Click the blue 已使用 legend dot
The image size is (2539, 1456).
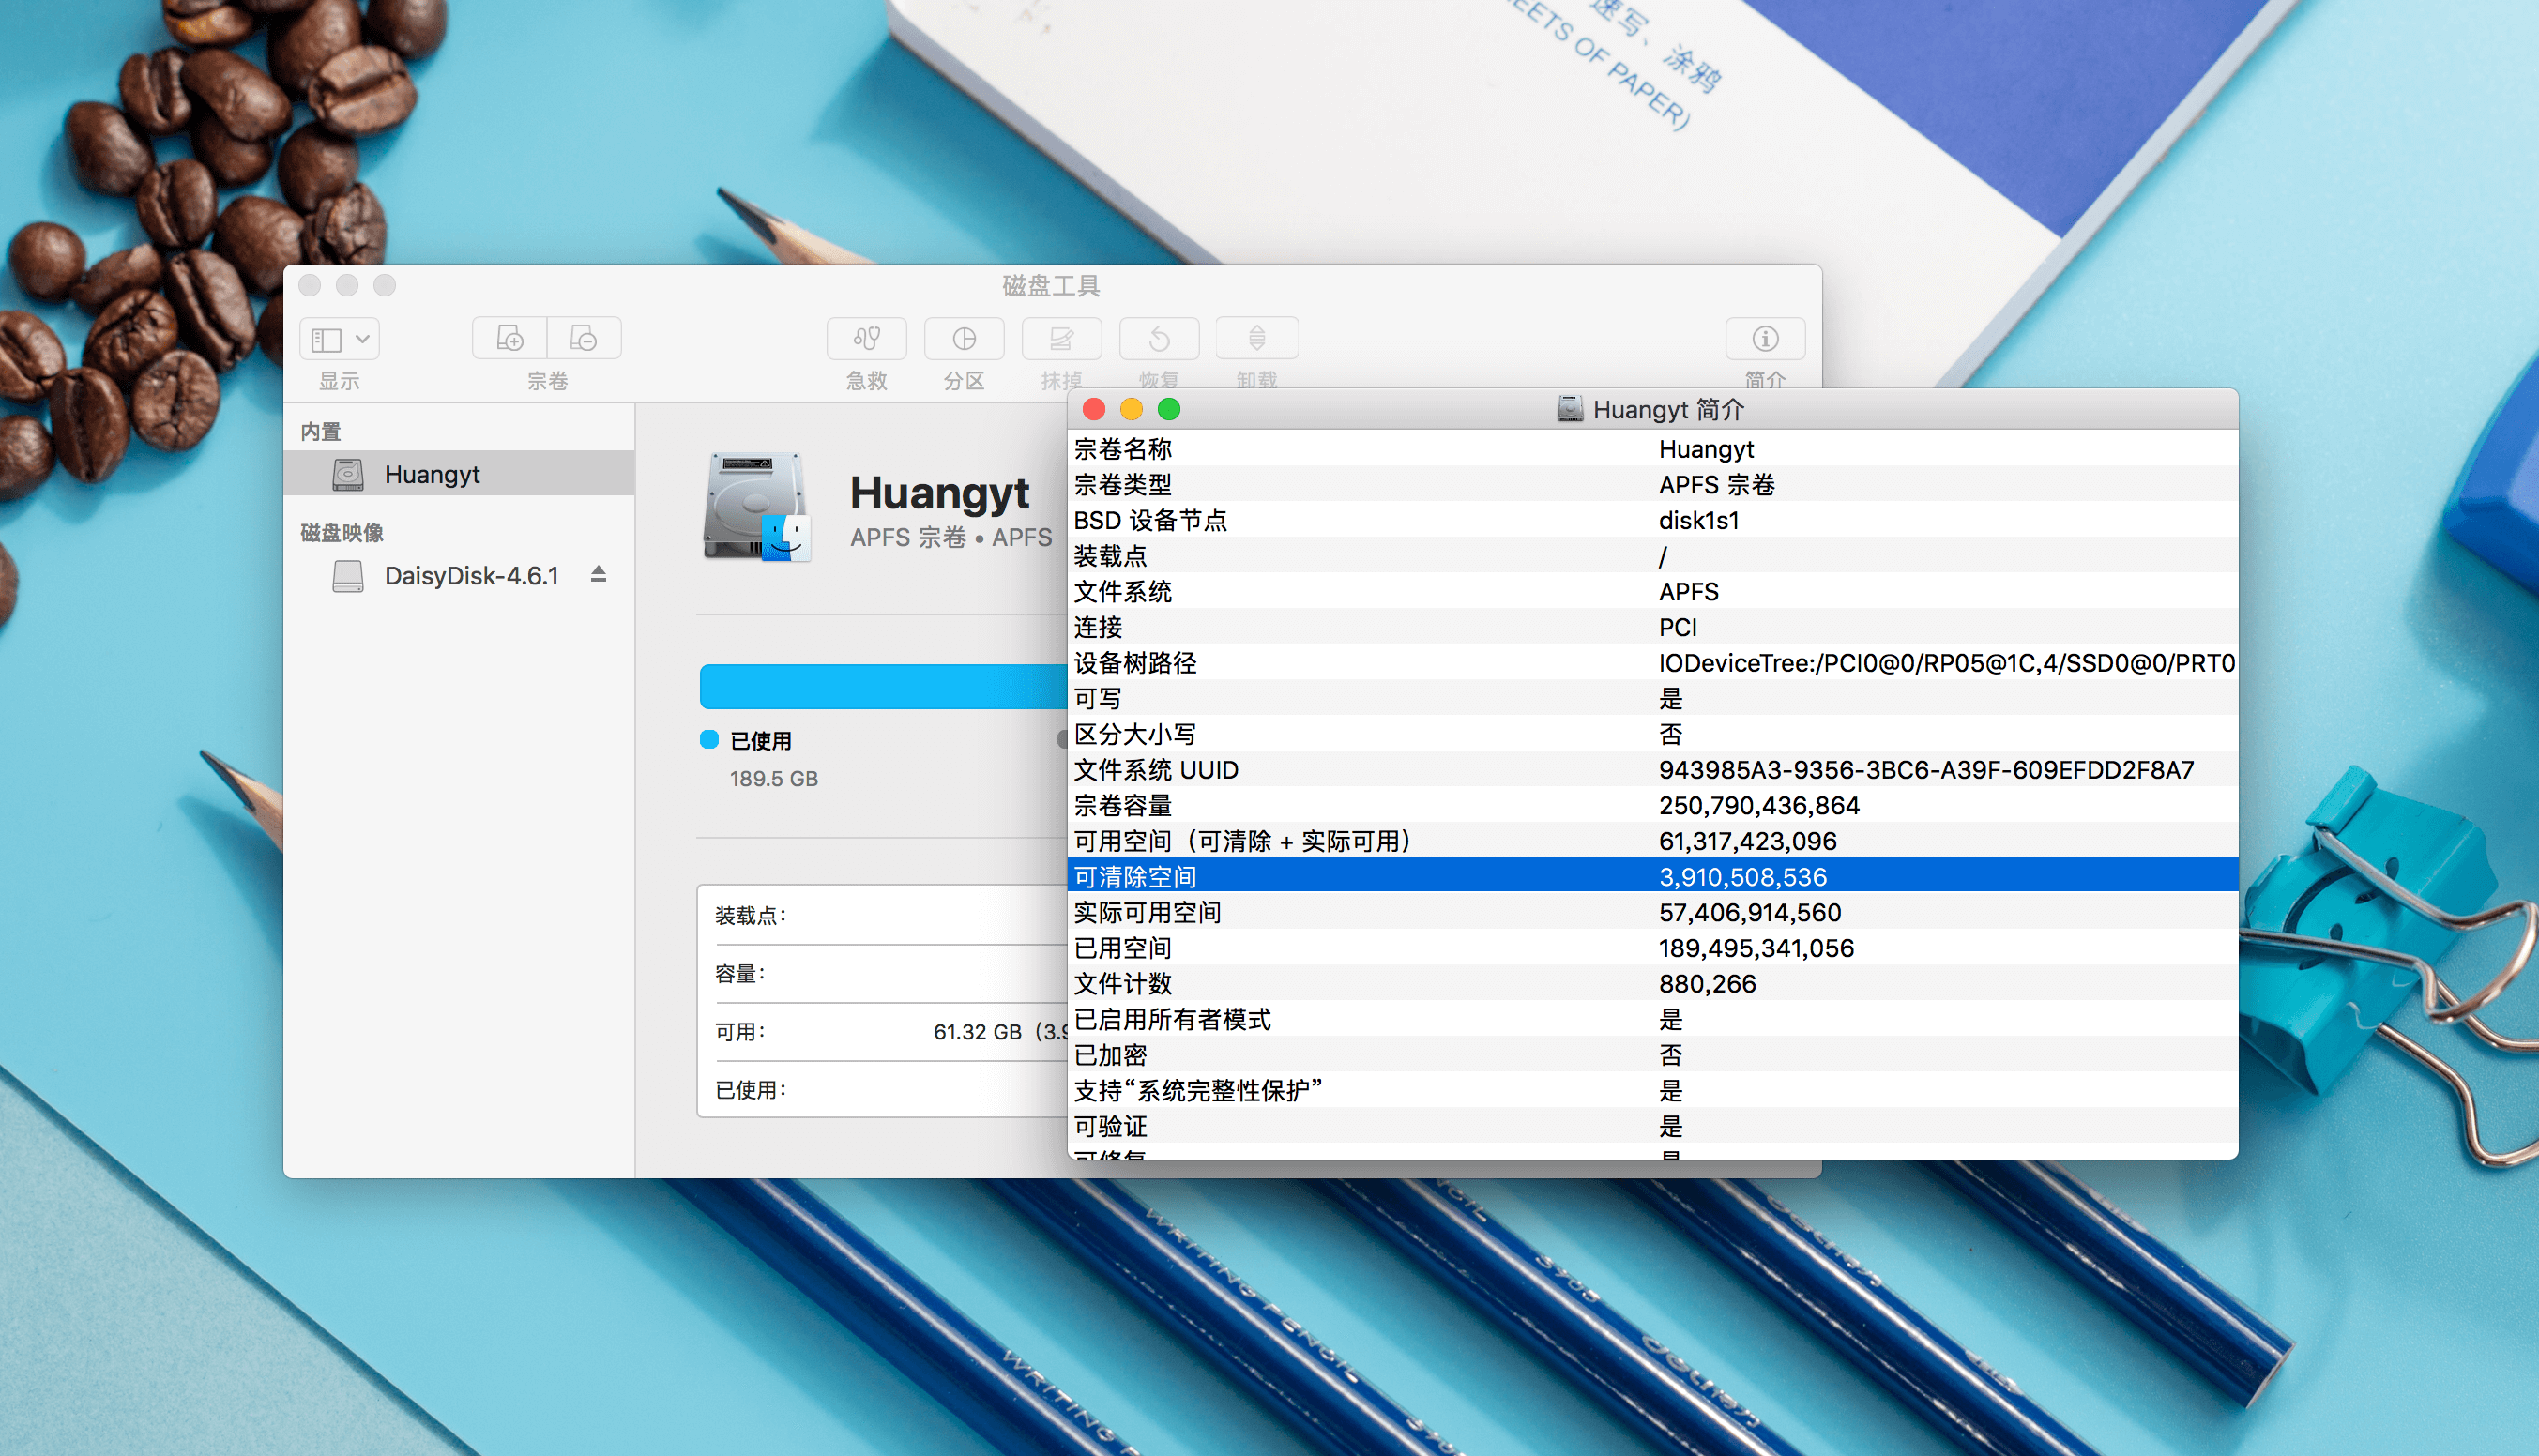click(709, 740)
